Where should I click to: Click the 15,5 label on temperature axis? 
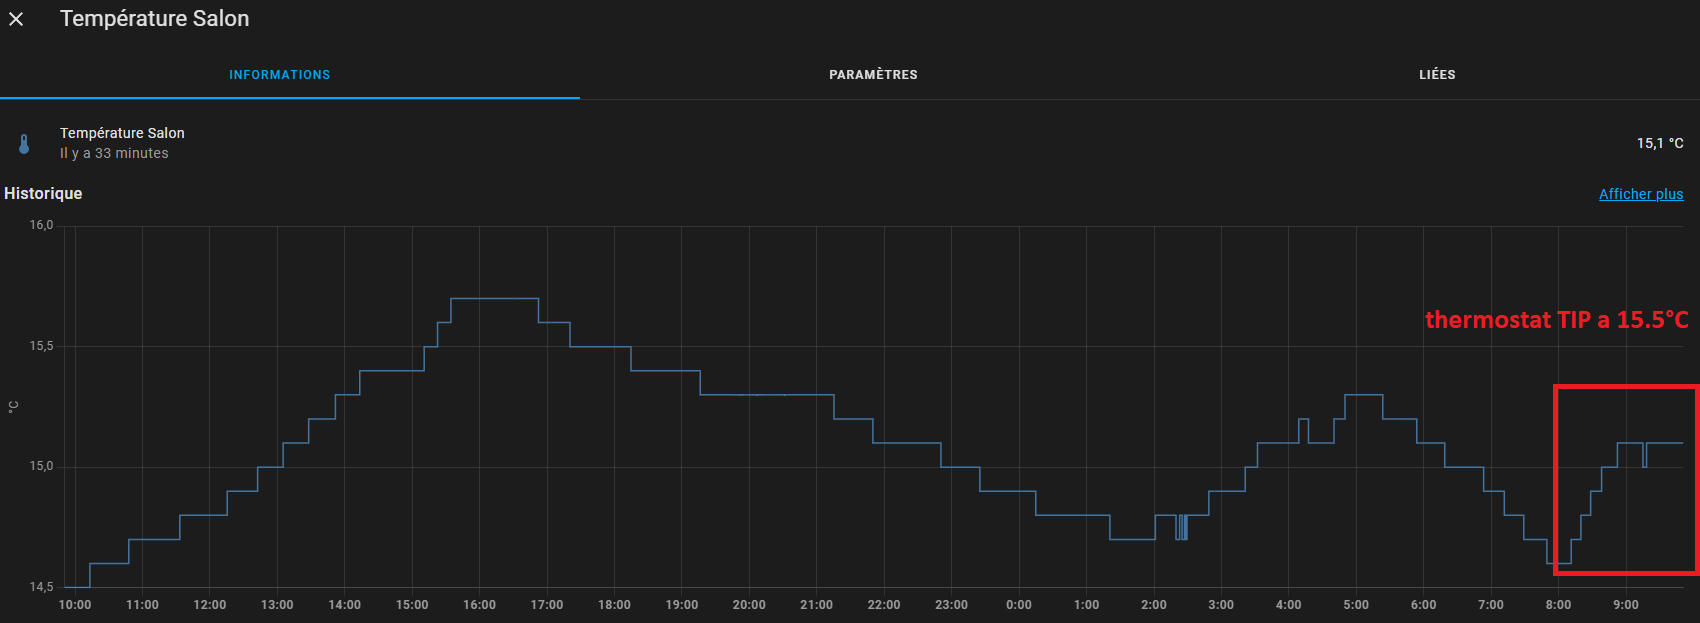tap(41, 346)
